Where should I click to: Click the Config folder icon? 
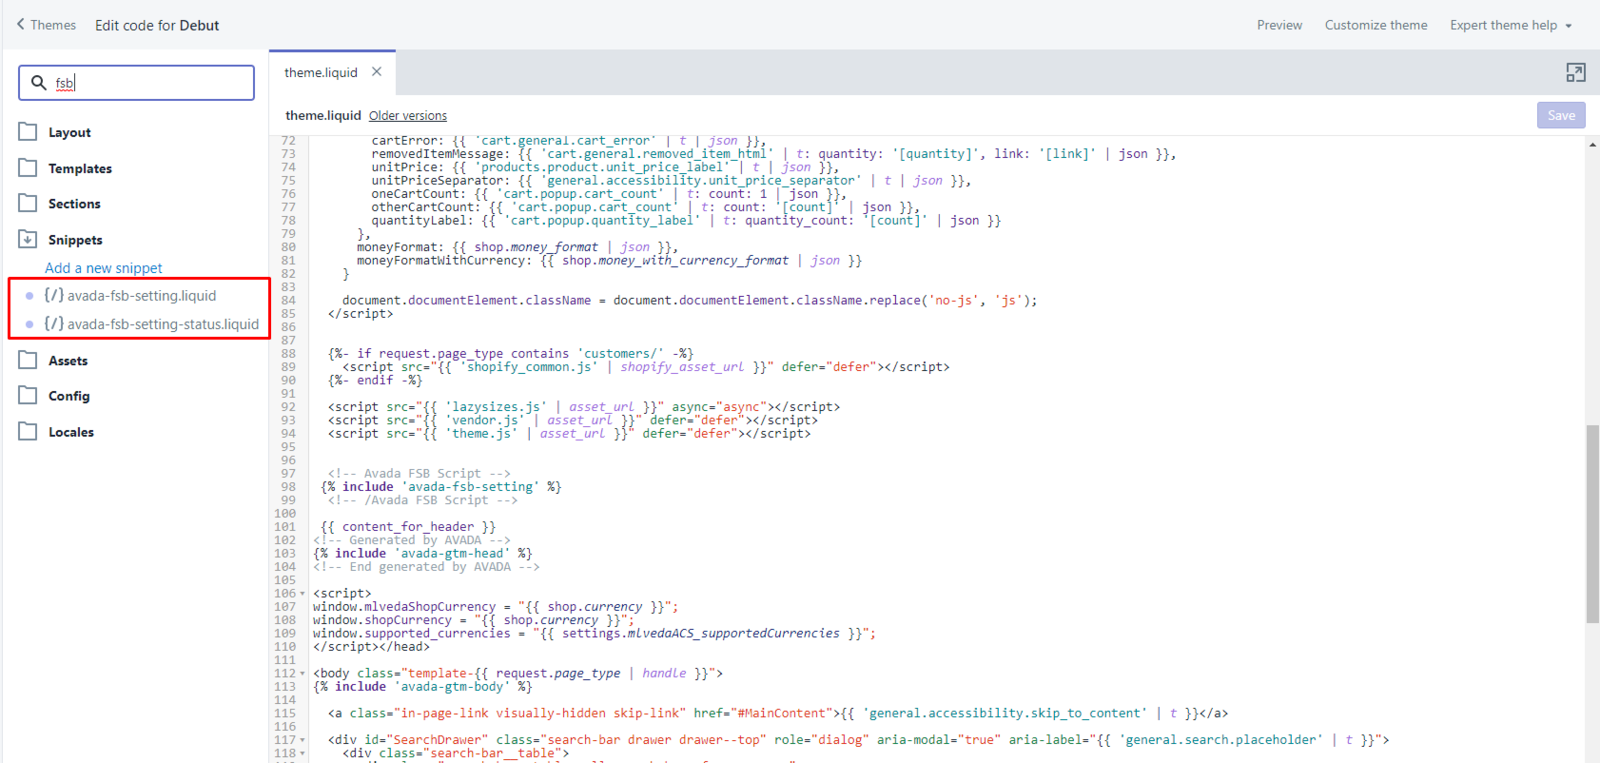(28, 395)
